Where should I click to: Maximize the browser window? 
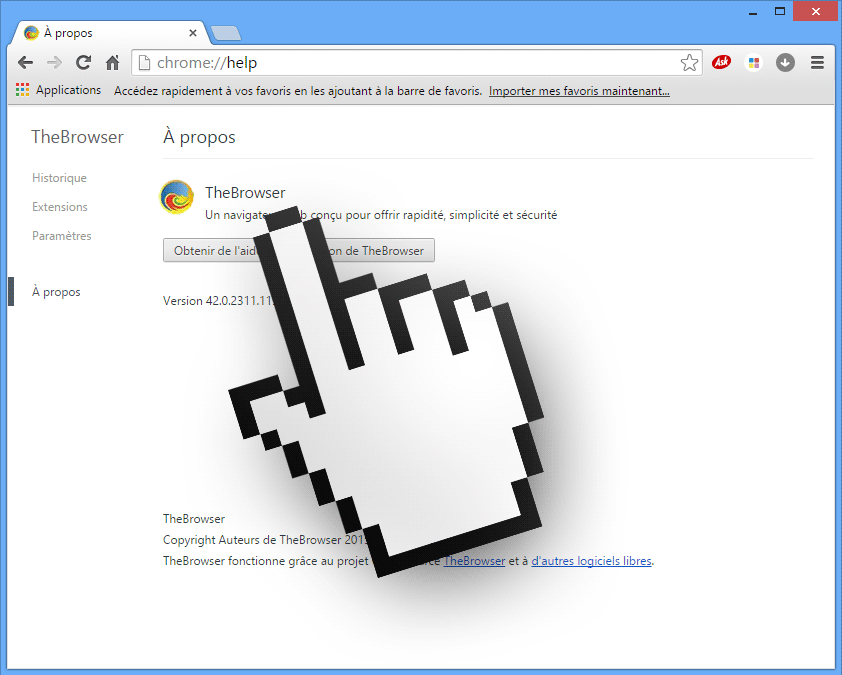[780, 11]
